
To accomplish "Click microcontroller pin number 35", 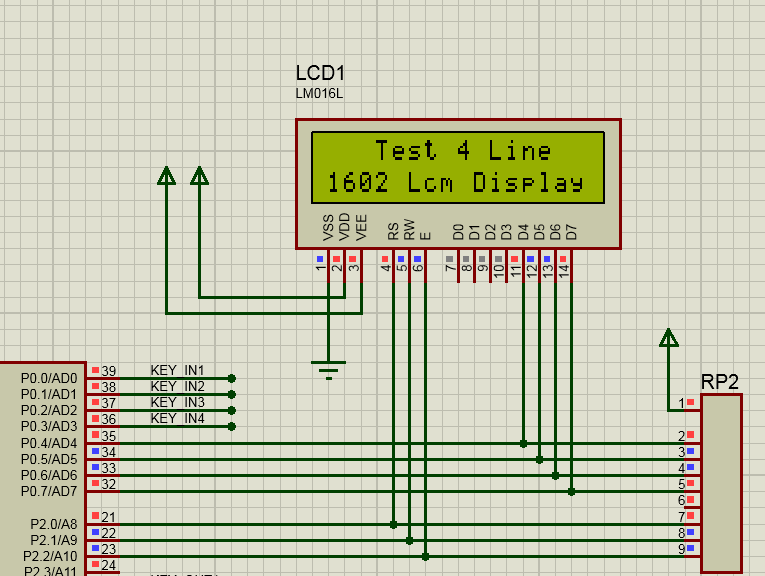I will pyautogui.click(x=108, y=436).
